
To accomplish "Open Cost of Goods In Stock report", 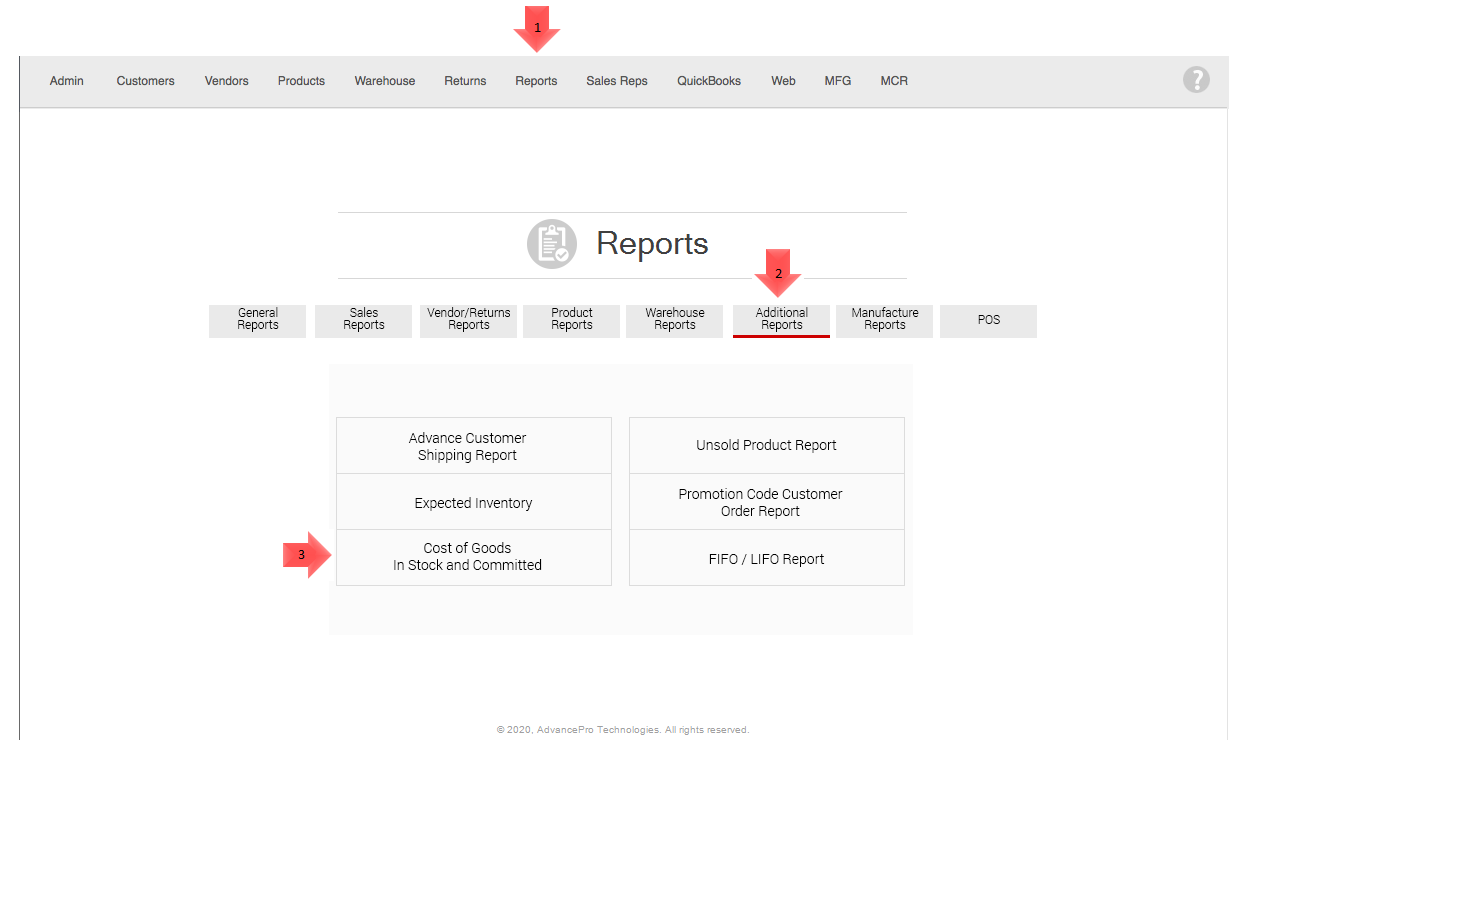I will [x=473, y=557].
